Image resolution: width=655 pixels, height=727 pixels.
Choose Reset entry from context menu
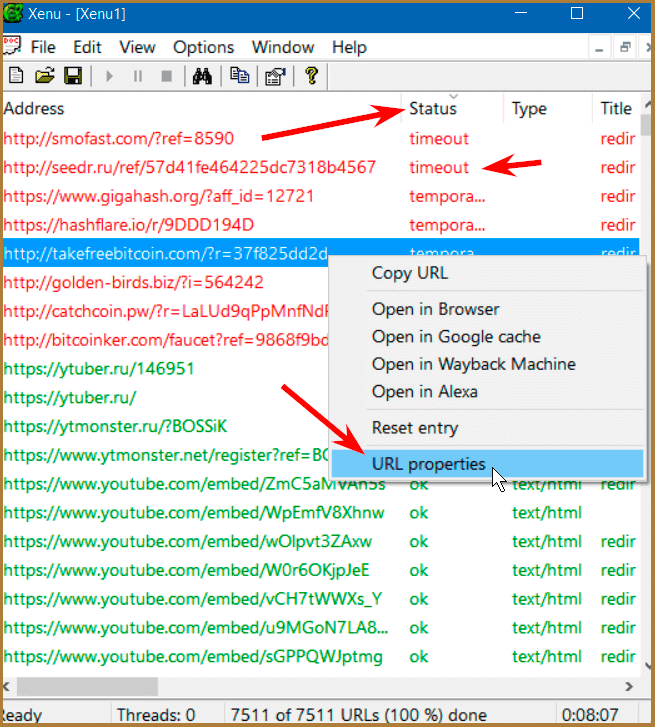pyautogui.click(x=487, y=428)
